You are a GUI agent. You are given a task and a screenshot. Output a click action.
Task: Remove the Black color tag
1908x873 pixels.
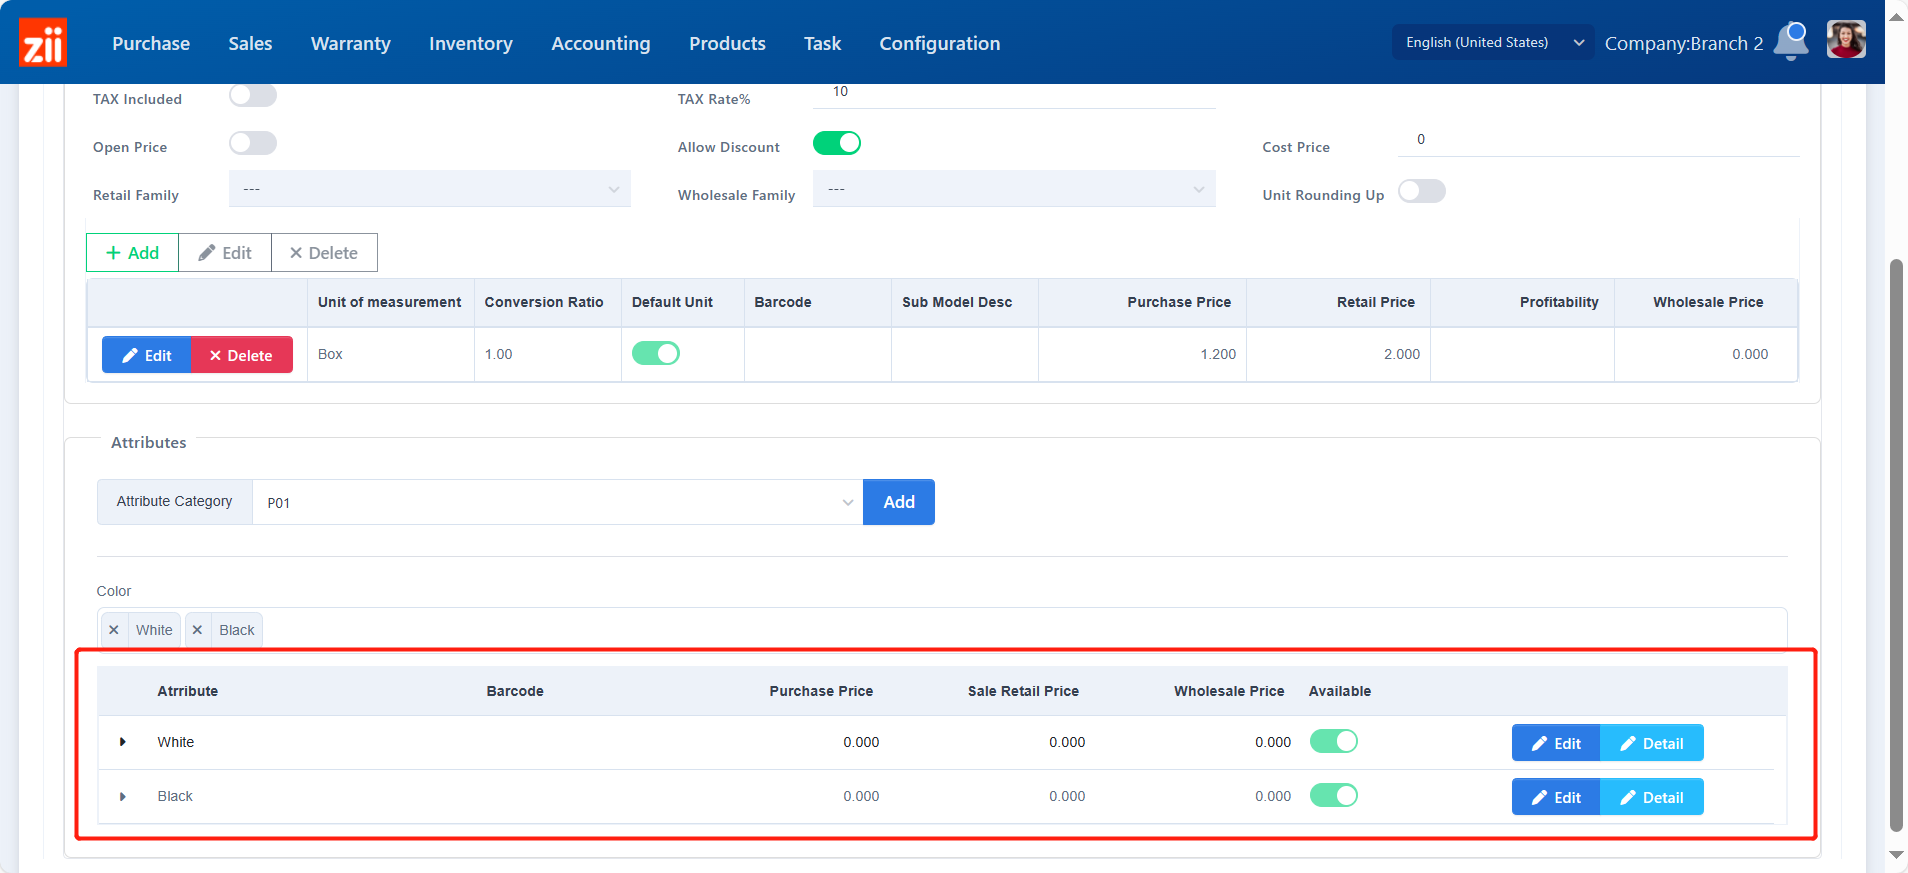198,630
